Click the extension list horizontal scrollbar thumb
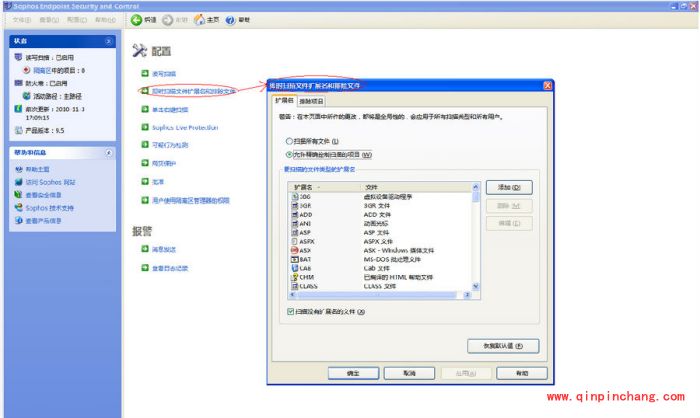700x418 pixels. coord(376,295)
